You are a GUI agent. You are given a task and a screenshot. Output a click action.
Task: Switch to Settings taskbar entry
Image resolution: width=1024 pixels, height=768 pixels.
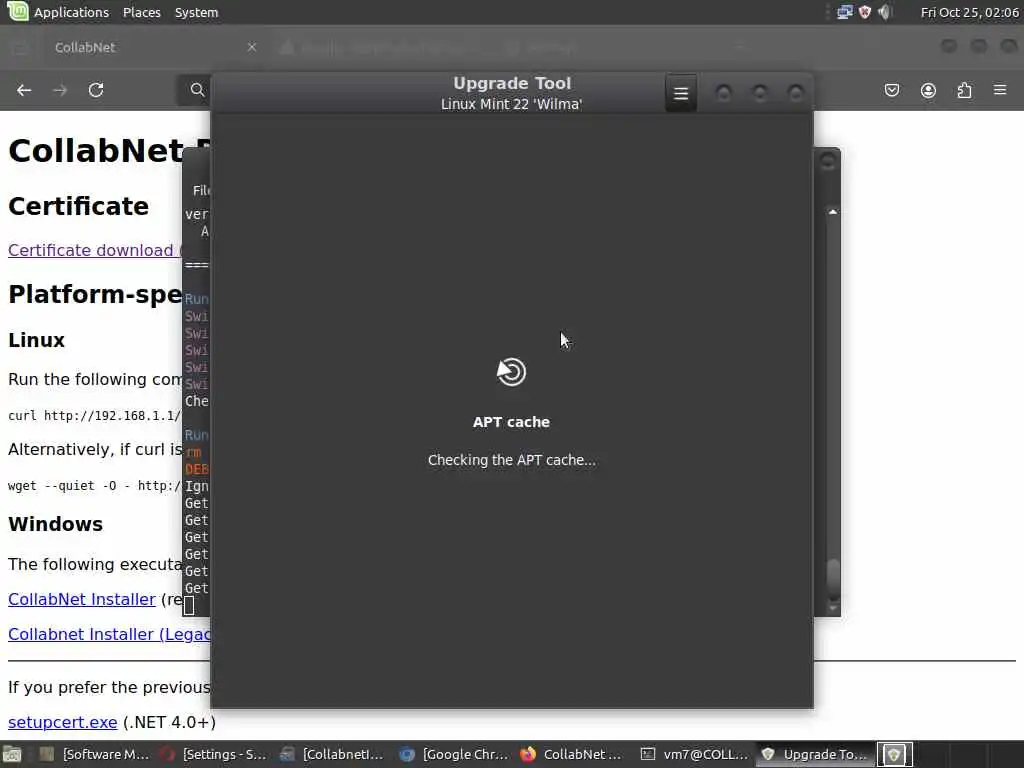[216, 754]
